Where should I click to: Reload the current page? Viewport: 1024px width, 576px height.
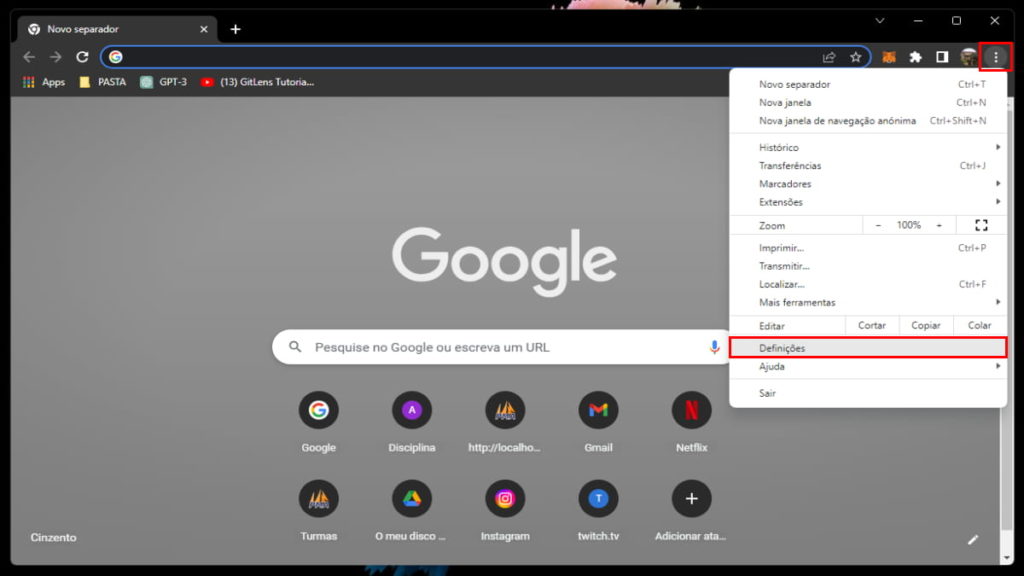82,57
